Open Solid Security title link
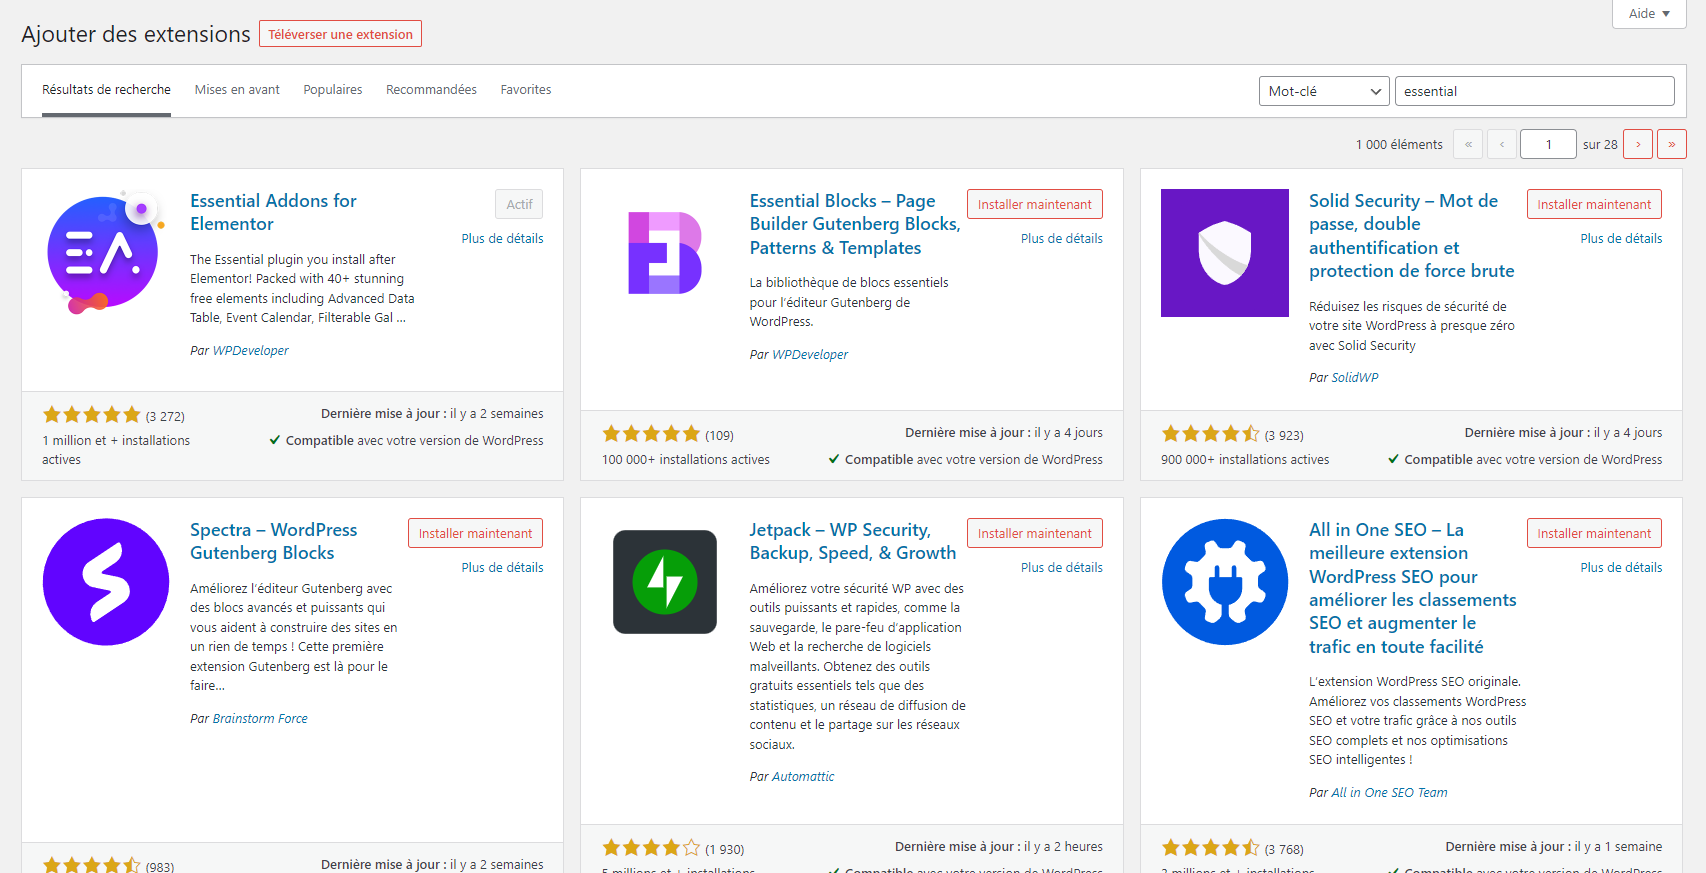 click(1411, 236)
